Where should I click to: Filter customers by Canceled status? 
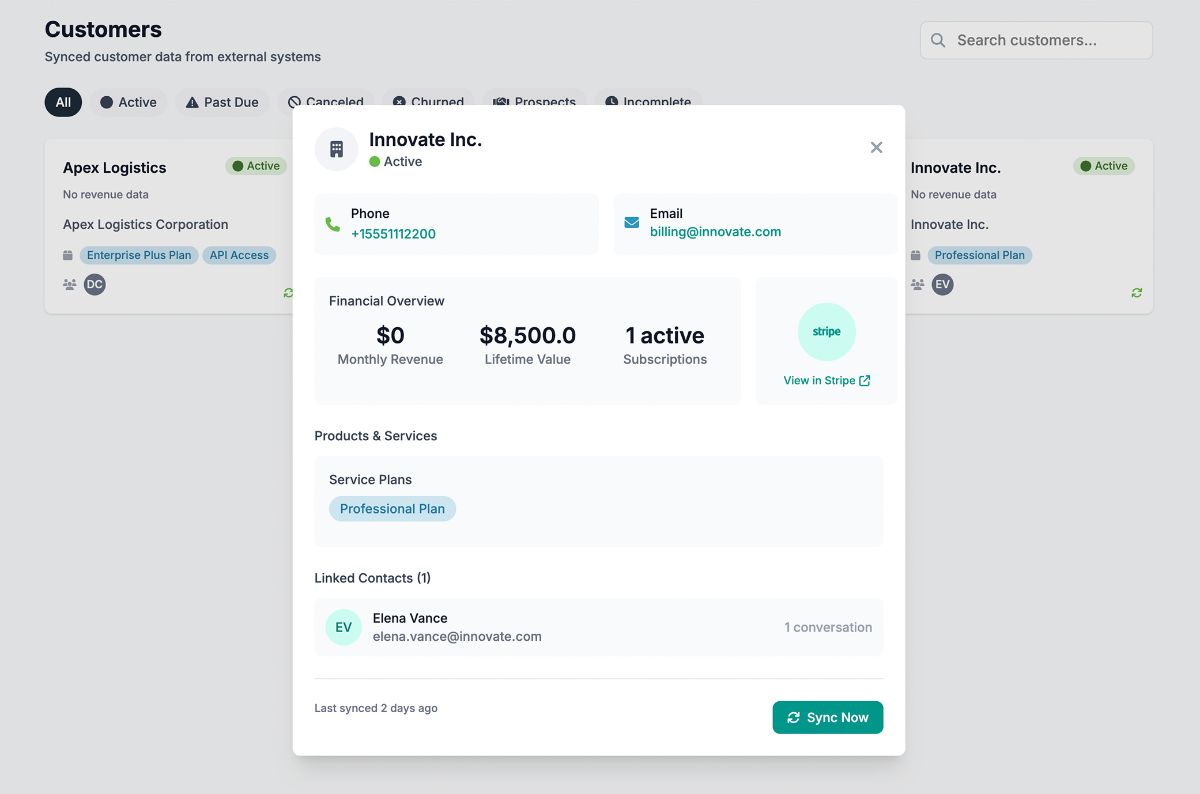point(326,101)
